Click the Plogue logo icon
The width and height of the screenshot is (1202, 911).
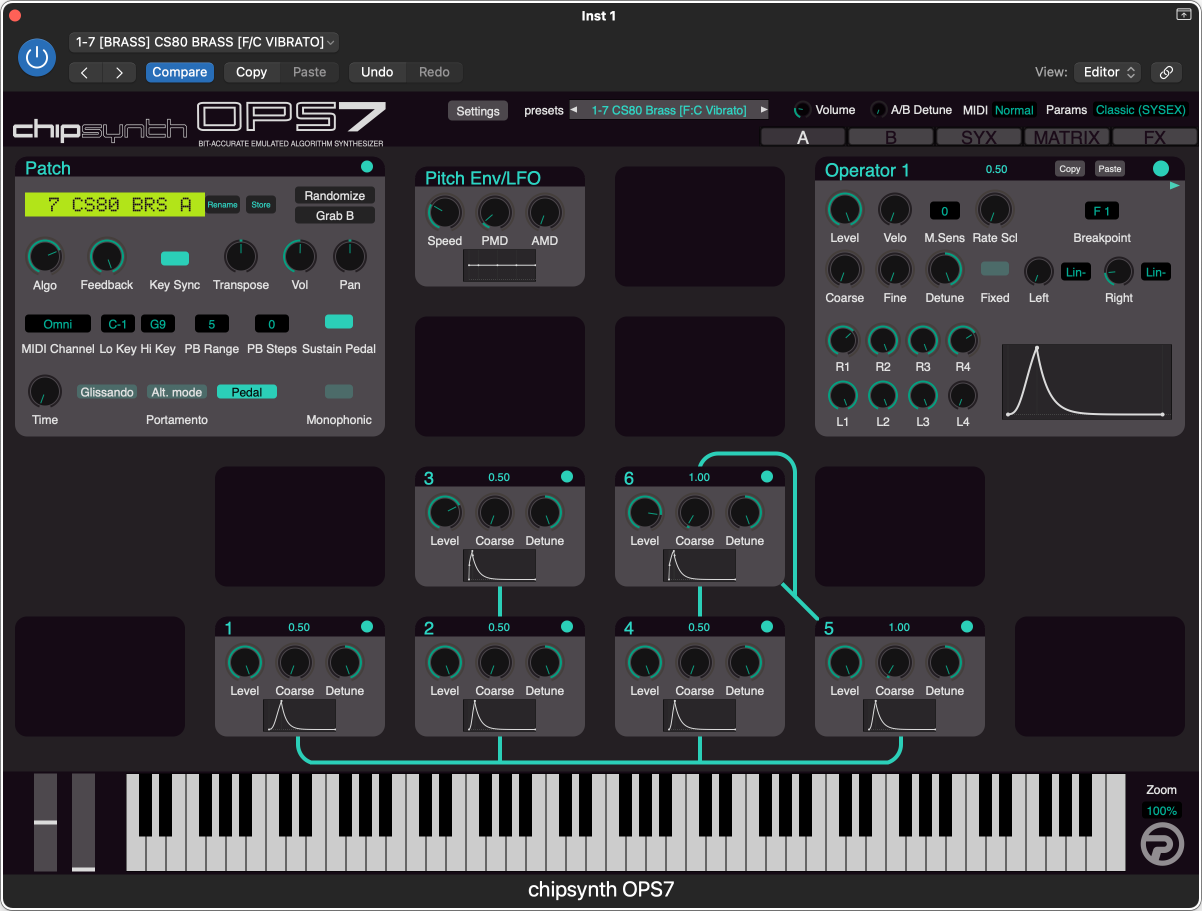tap(1162, 845)
